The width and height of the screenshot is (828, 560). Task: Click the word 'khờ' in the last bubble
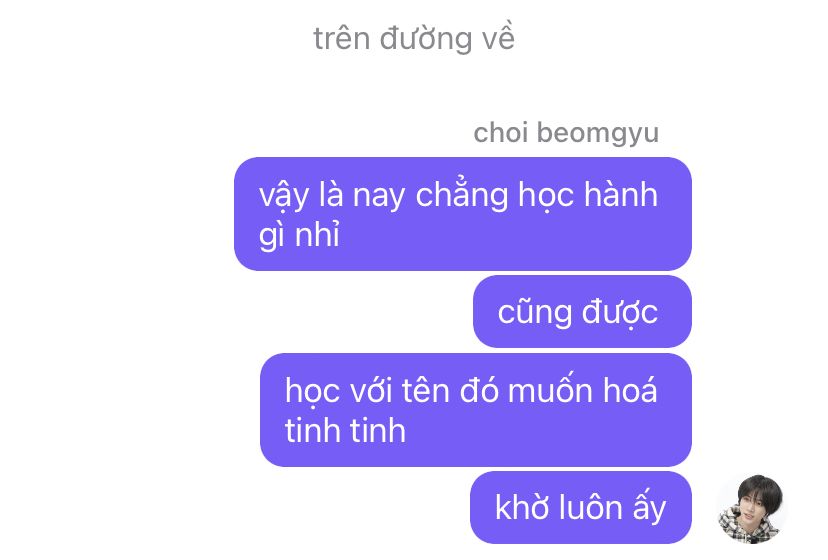tap(522, 506)
